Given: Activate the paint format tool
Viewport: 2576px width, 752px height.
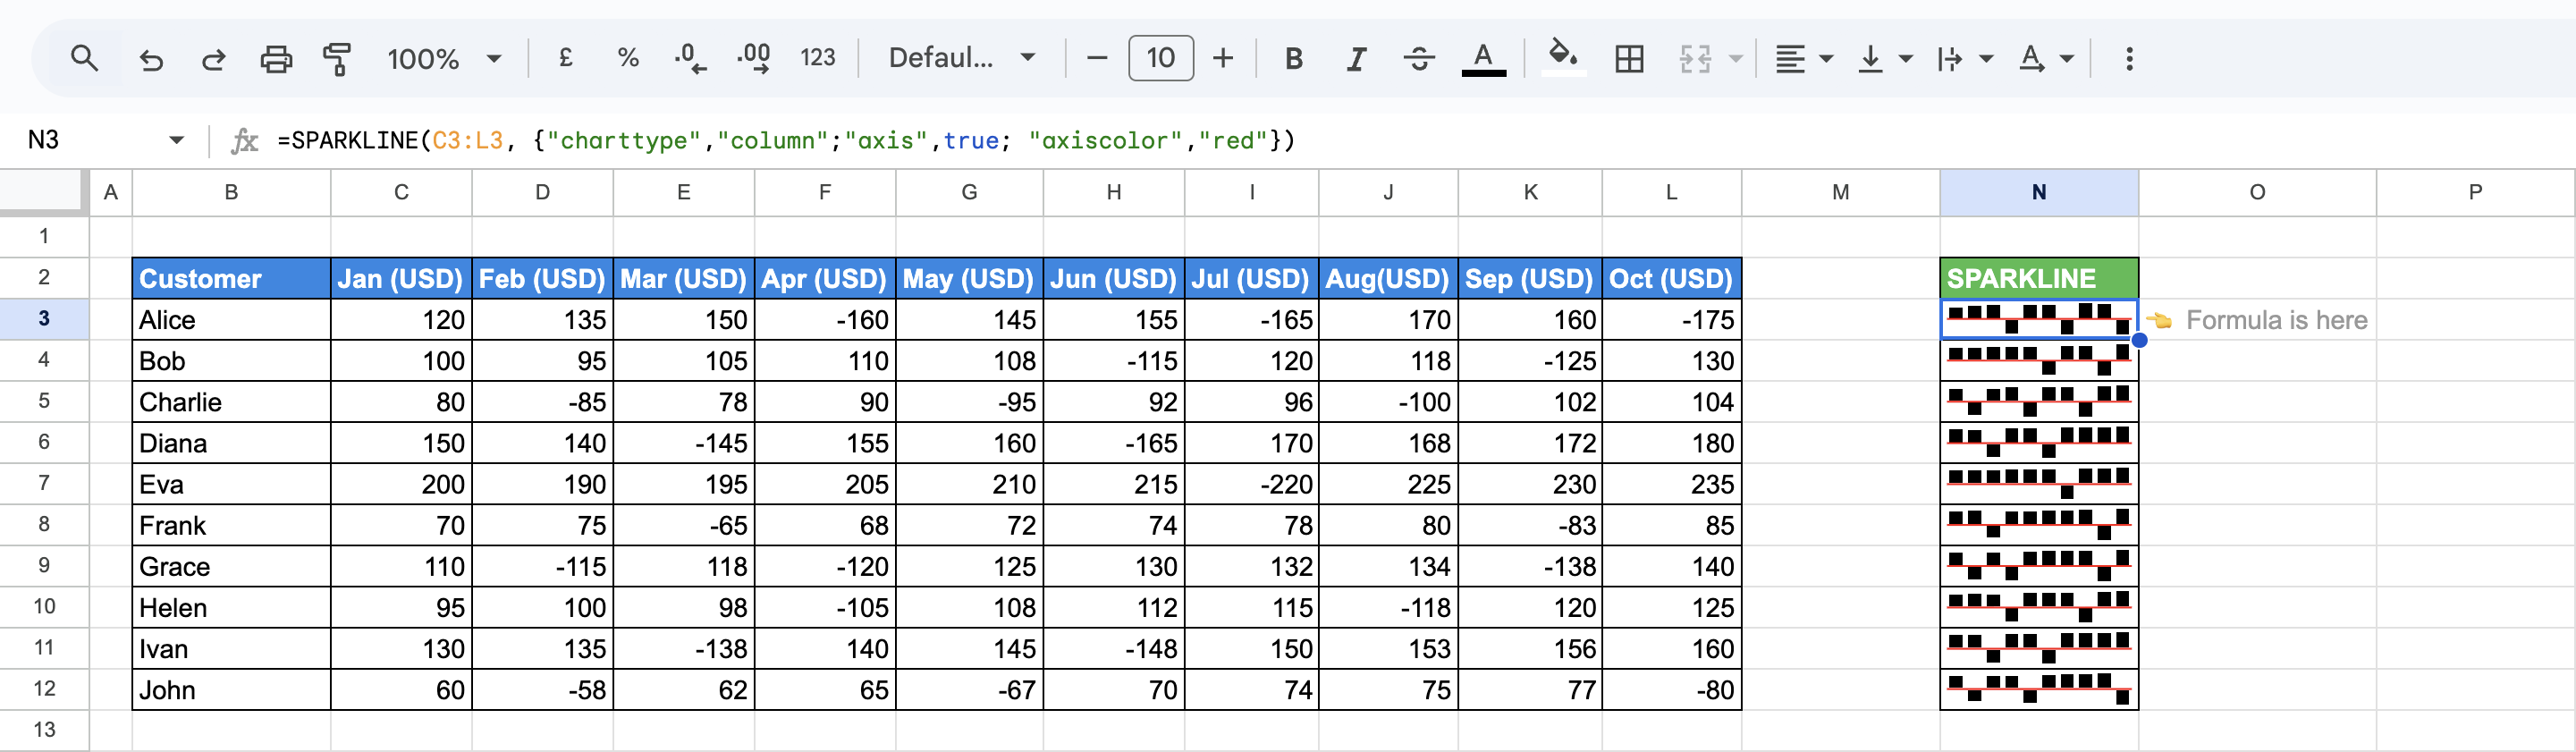Looking at the screenshot, I should click(x=337, y=59).
